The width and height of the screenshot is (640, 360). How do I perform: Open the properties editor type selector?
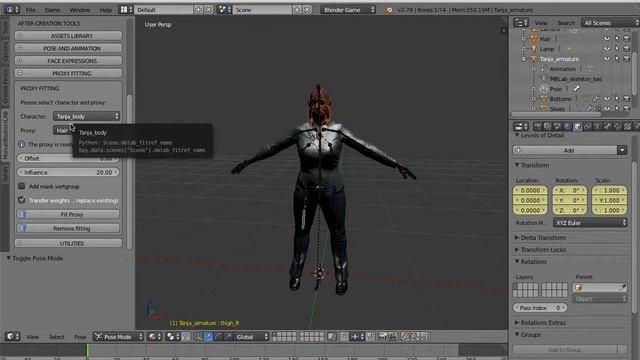click(521, 126)
